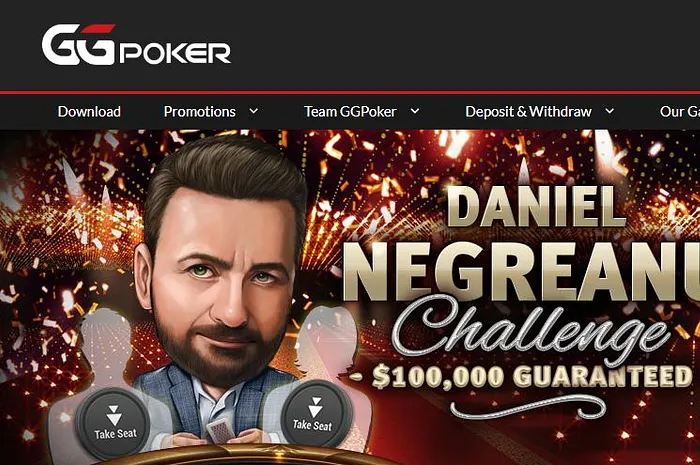Click the playing cards in Negreanu's hands
The width and height of the screenshot is (700, 465).
[x=220, y=431]
